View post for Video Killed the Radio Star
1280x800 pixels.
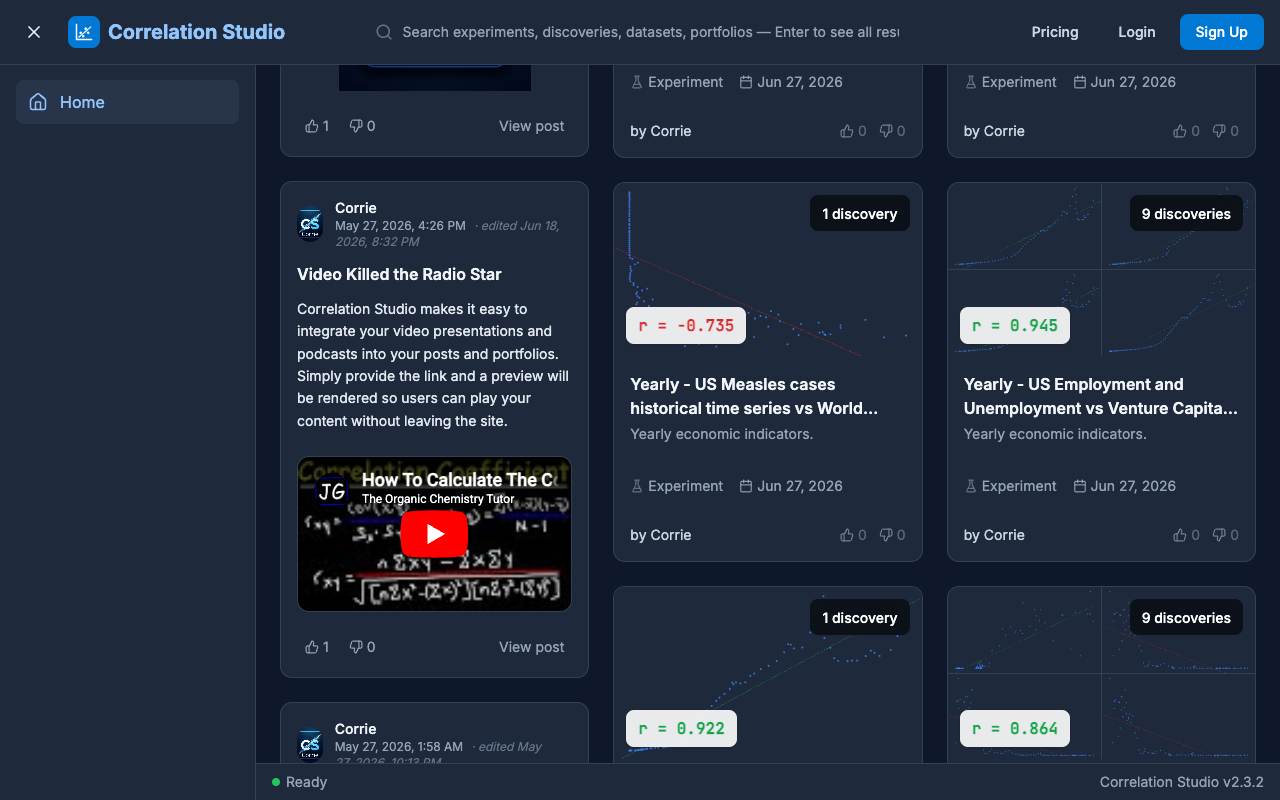(532, 647)
